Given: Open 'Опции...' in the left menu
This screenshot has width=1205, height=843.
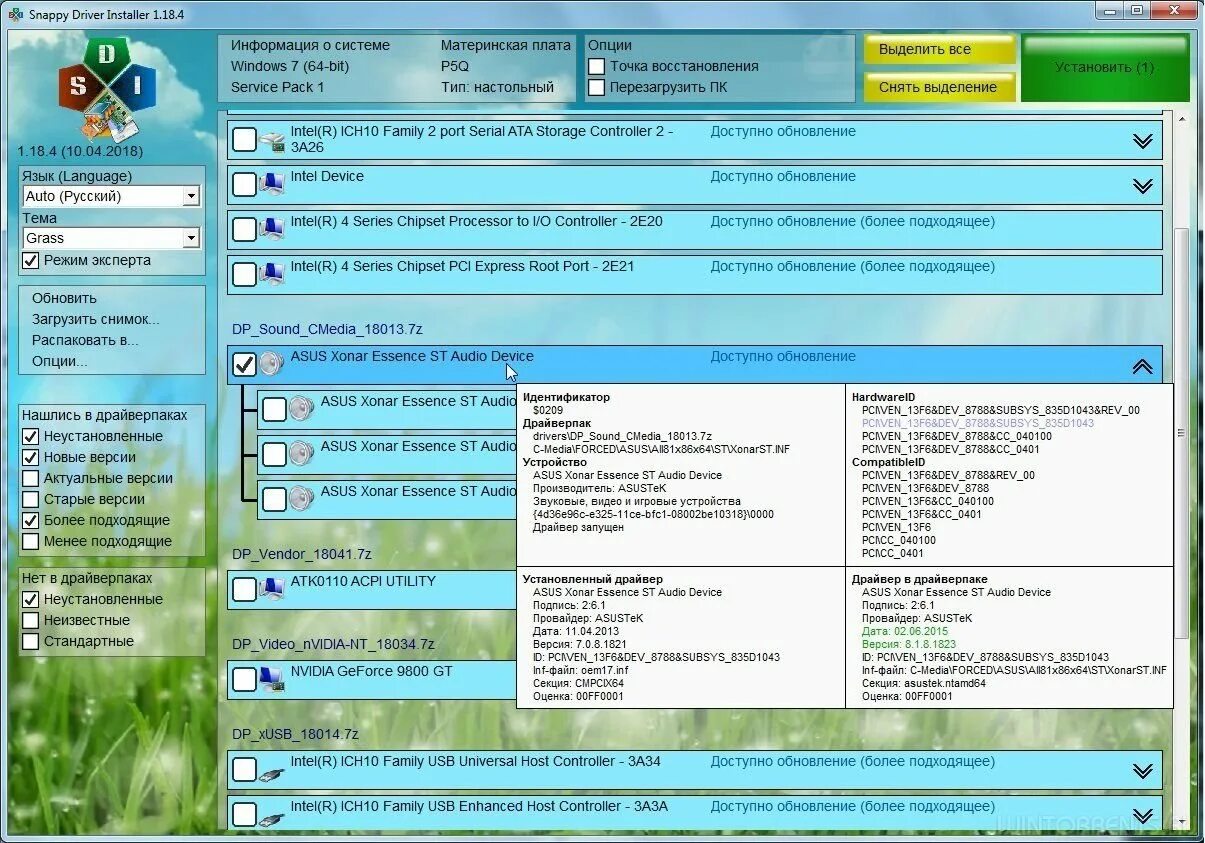Looking at the screenshot, I should click(60, 361).
